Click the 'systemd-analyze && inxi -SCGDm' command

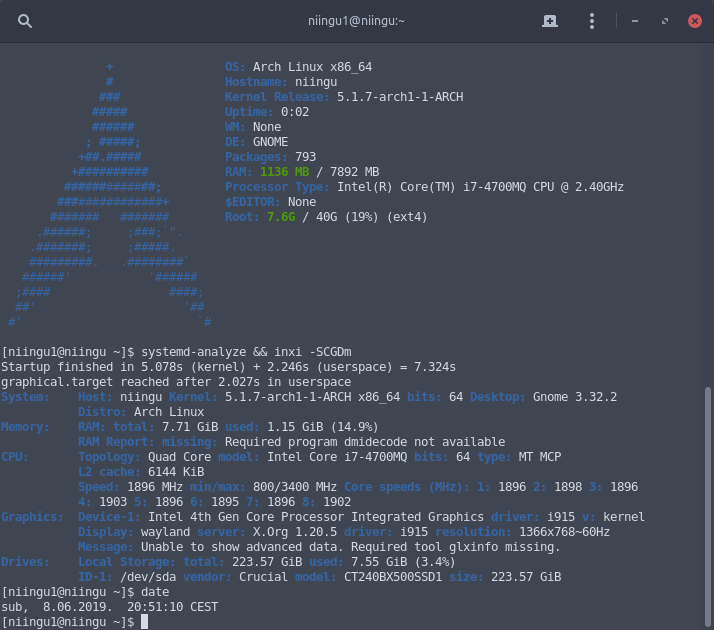pos(246,352)
